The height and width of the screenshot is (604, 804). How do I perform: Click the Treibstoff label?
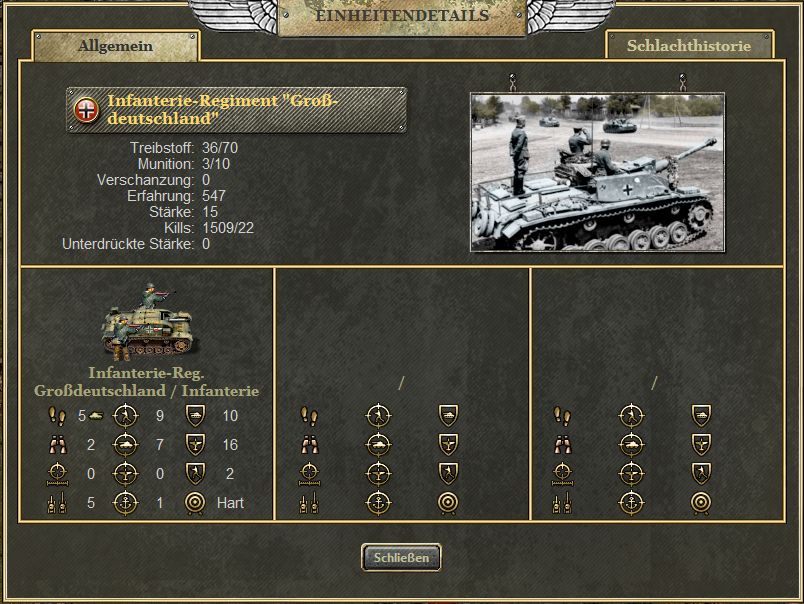162,148
